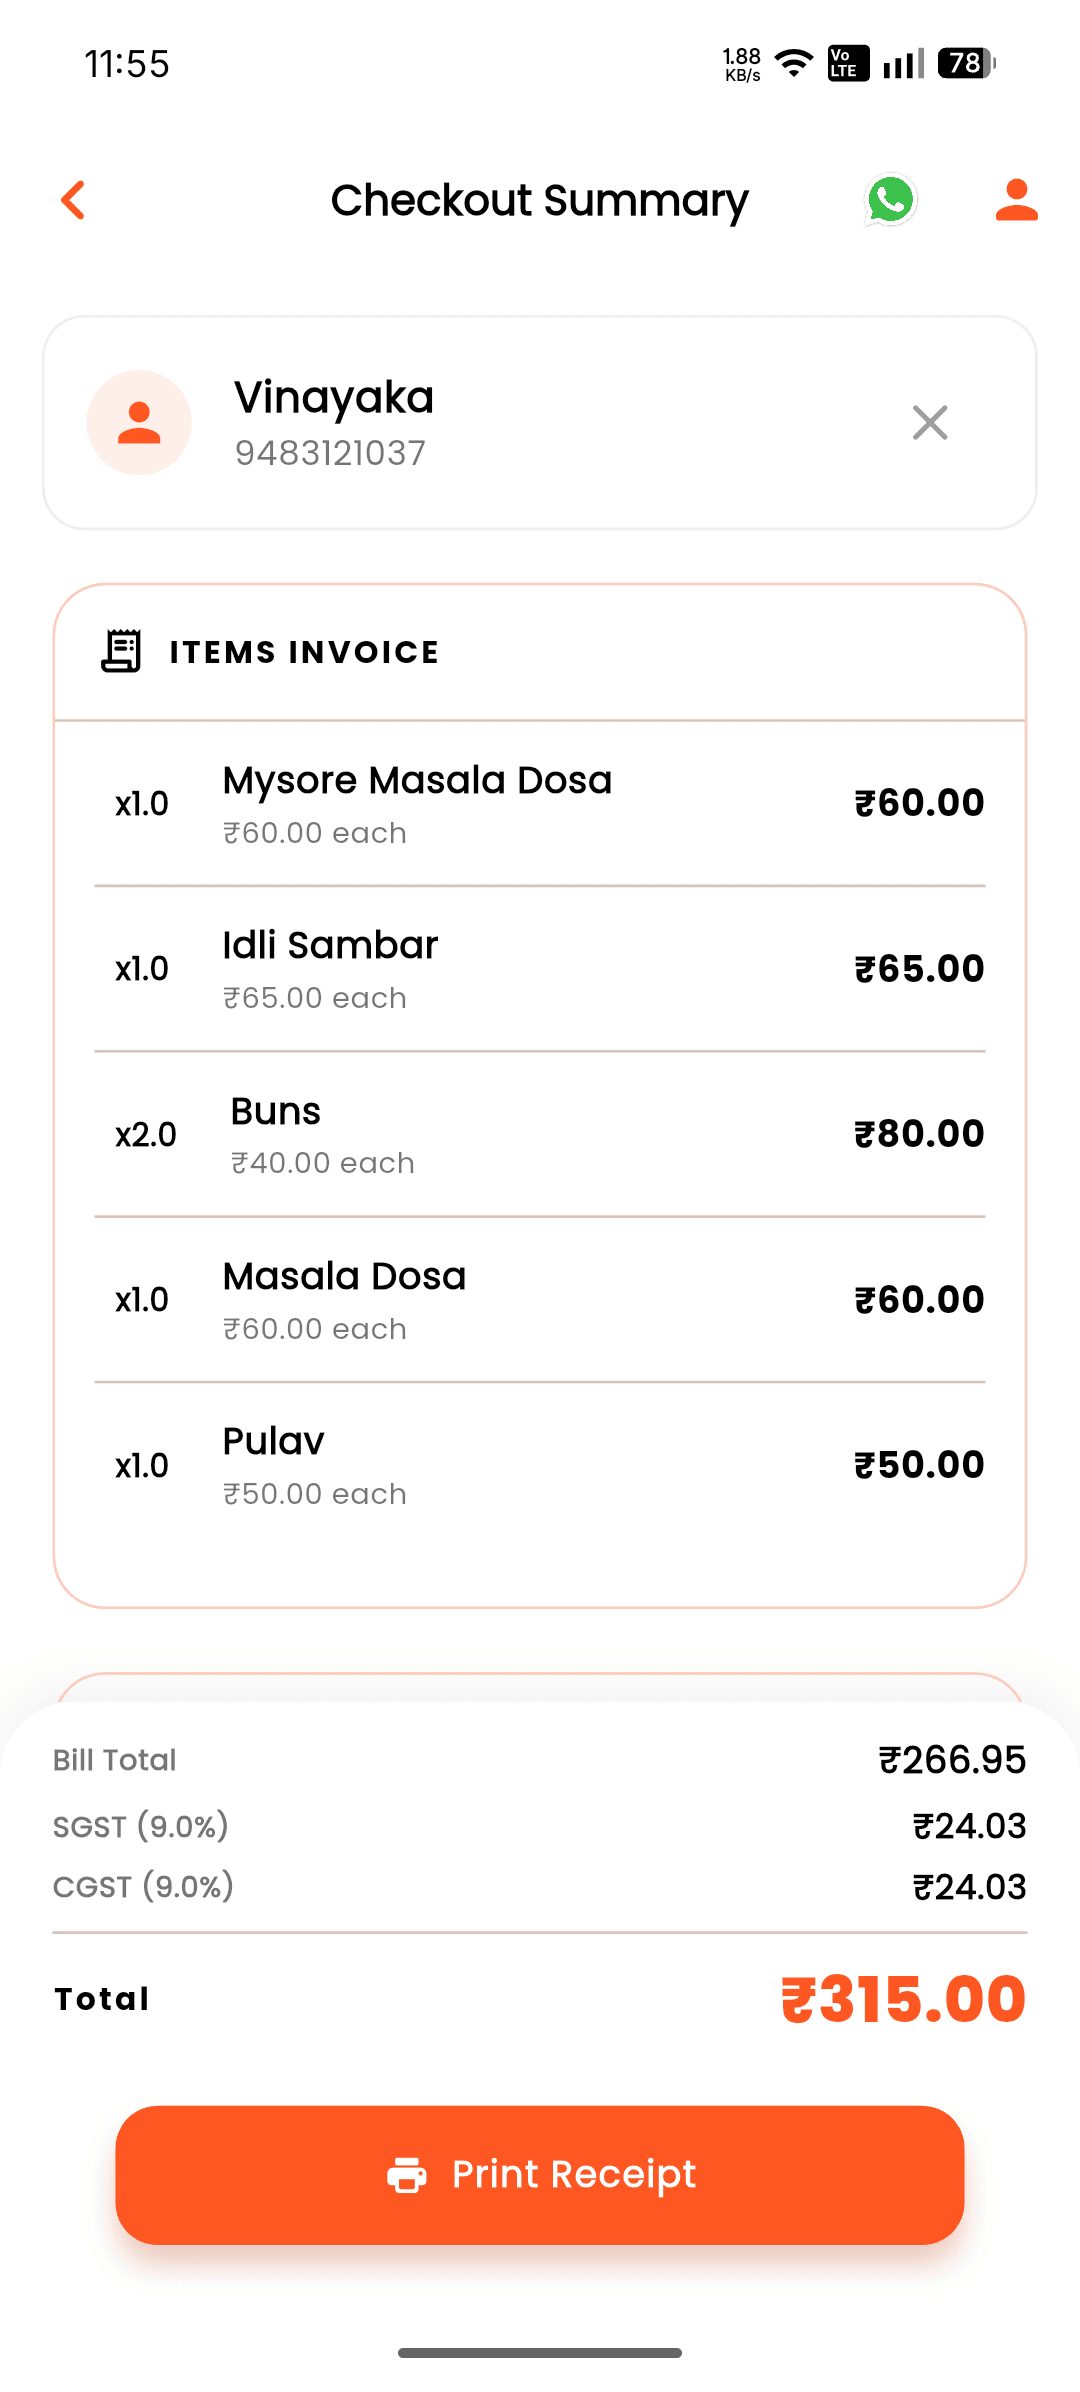
Task: Tap the Wi-Fi status bar icon
Action: point(794,63)
